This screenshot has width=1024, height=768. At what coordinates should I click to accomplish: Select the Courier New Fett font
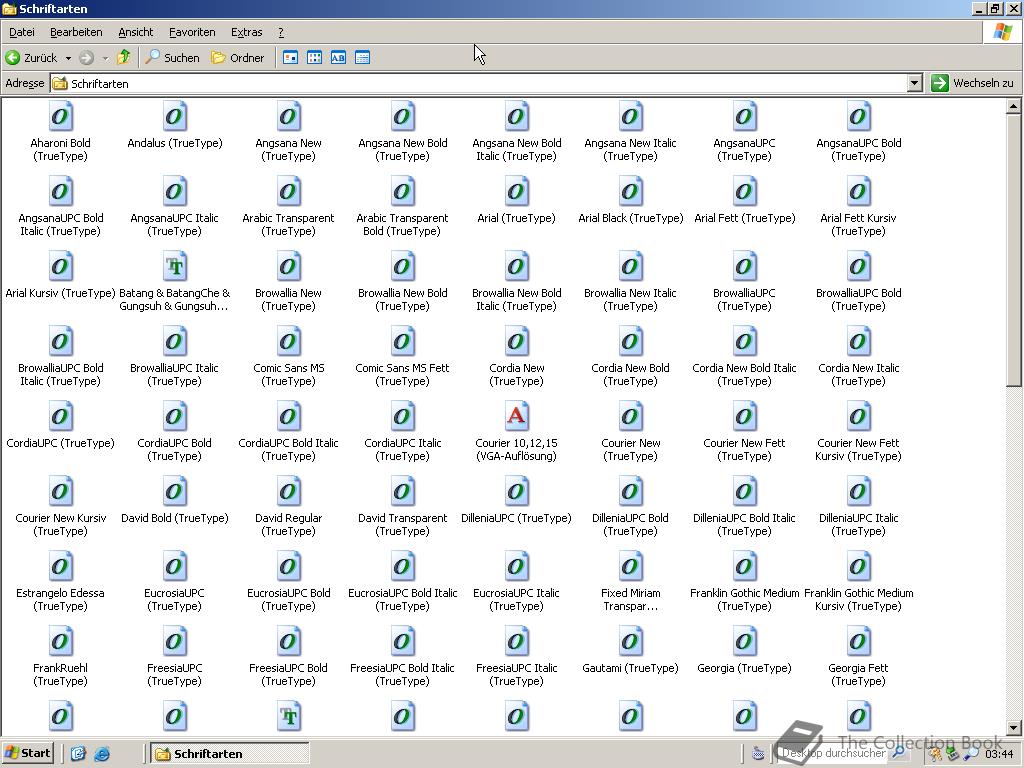click(x=744, y=418)
